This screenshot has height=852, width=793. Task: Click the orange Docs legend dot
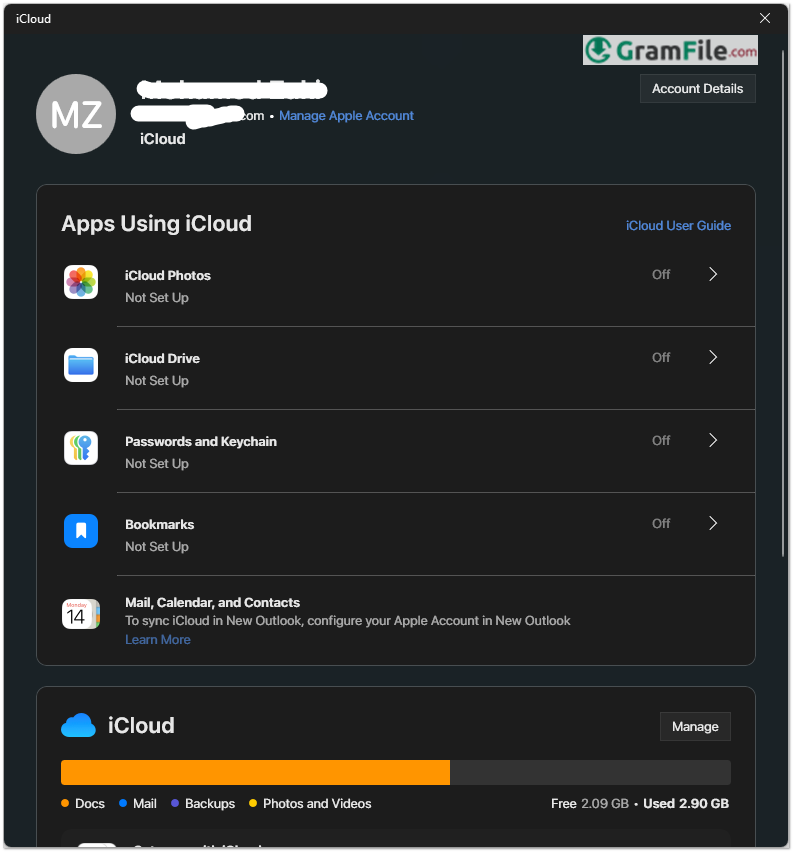pyautogui.click(x=65, y=803)
